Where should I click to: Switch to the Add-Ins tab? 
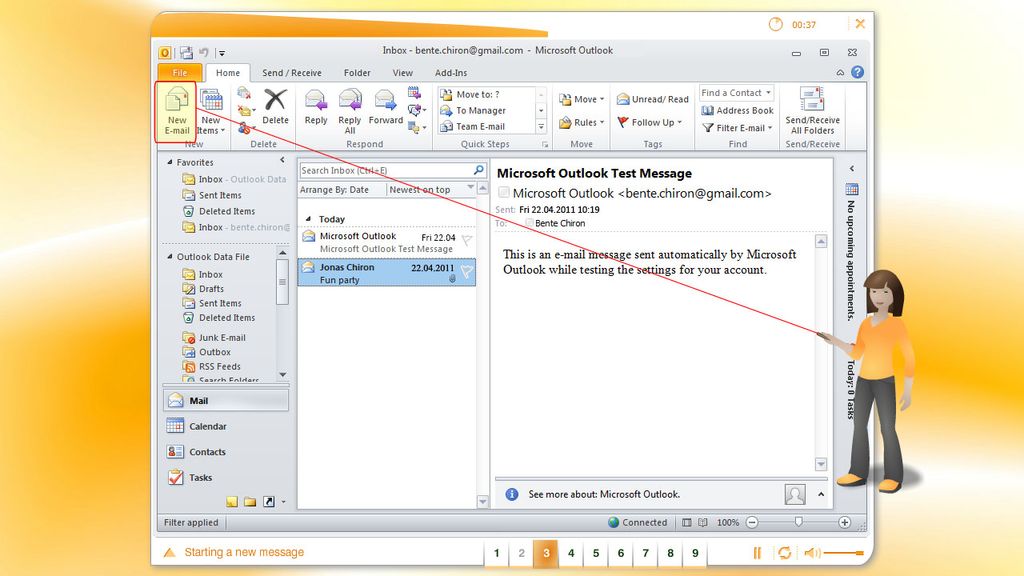tap(451, 72)
